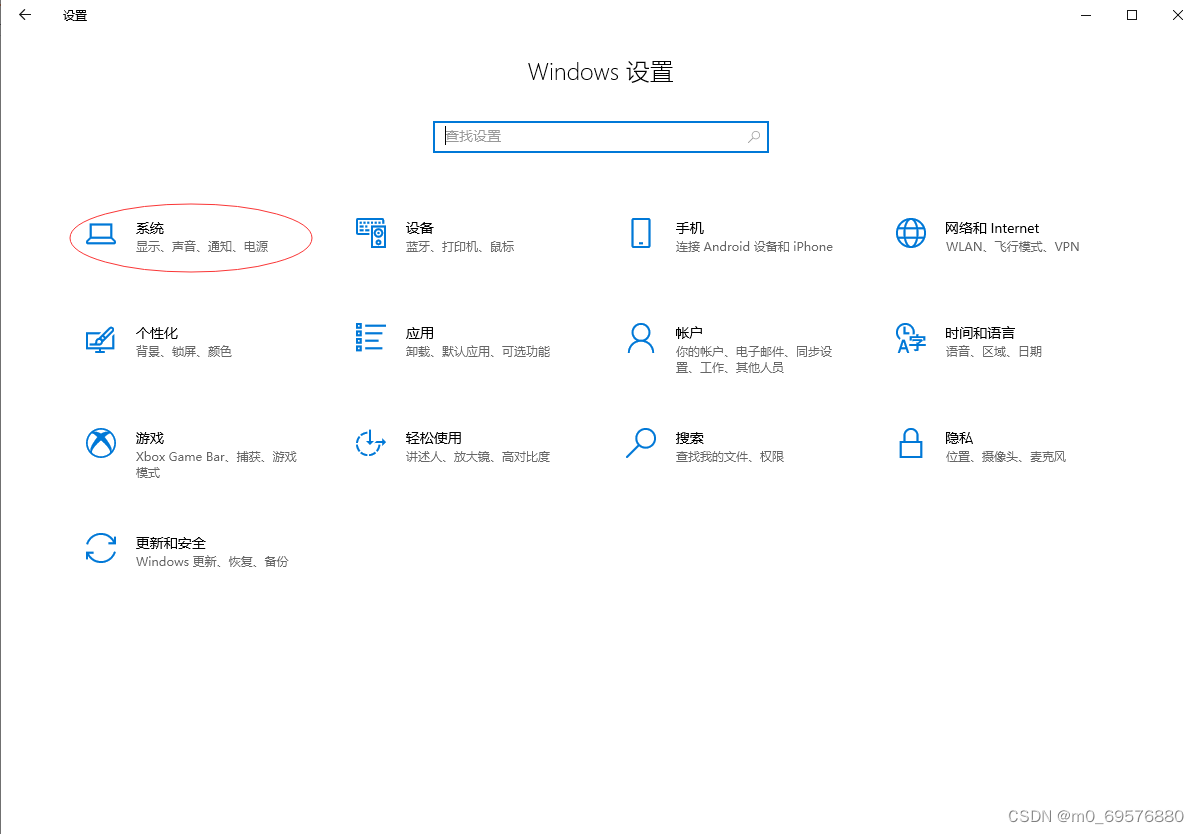This screenshot has width=1199, height=834.
Task: Open the 手机 phone icon
Action: point(641,233)
